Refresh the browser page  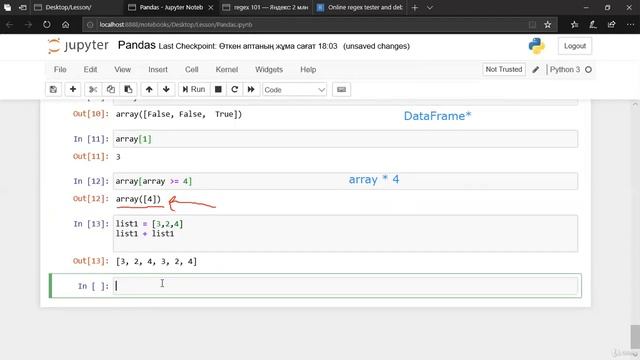point(47,24)
